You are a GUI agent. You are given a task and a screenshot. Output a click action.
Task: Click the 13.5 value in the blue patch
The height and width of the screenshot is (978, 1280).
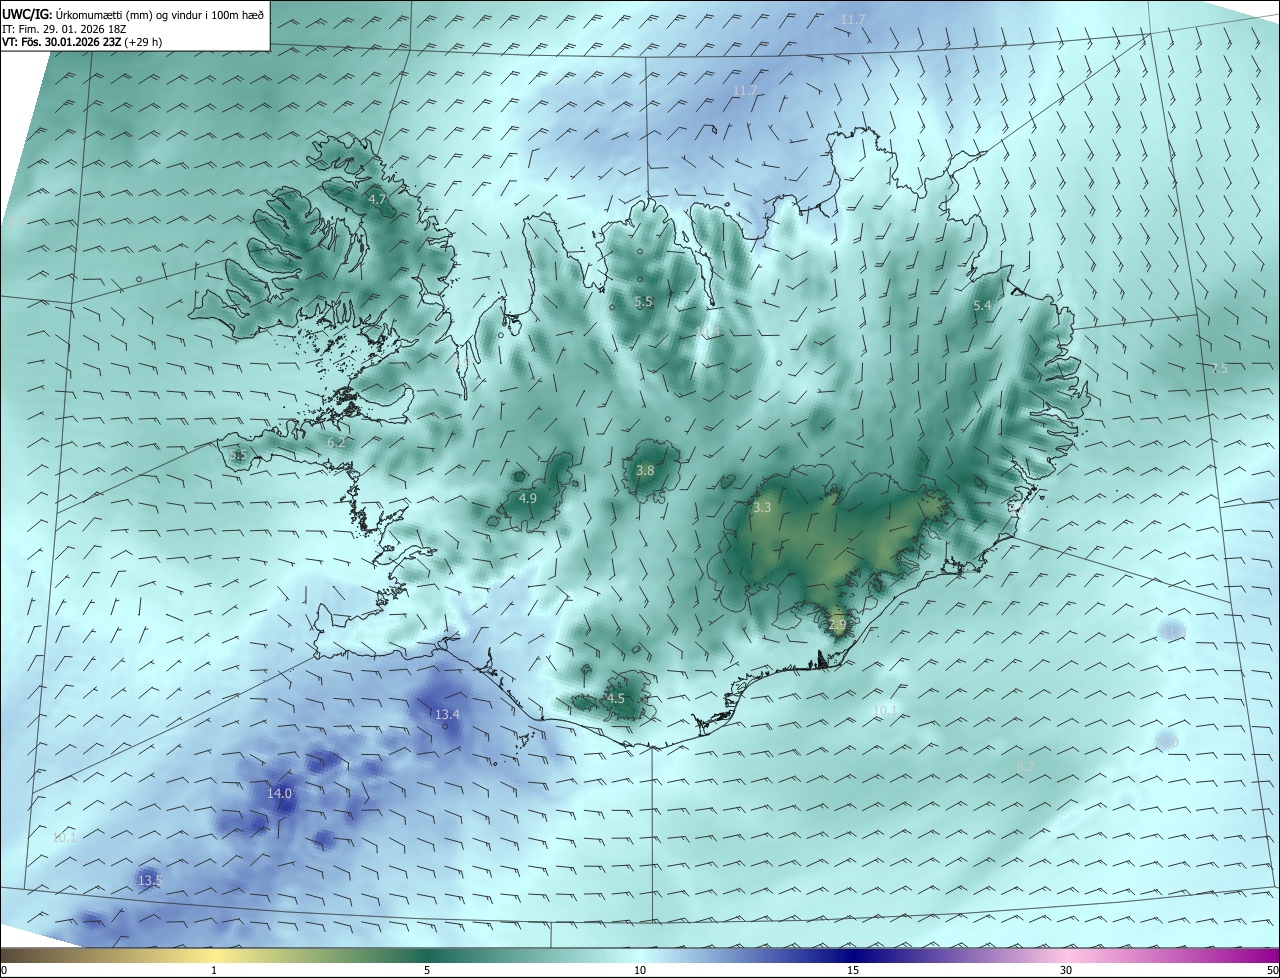tap(150, 880)
